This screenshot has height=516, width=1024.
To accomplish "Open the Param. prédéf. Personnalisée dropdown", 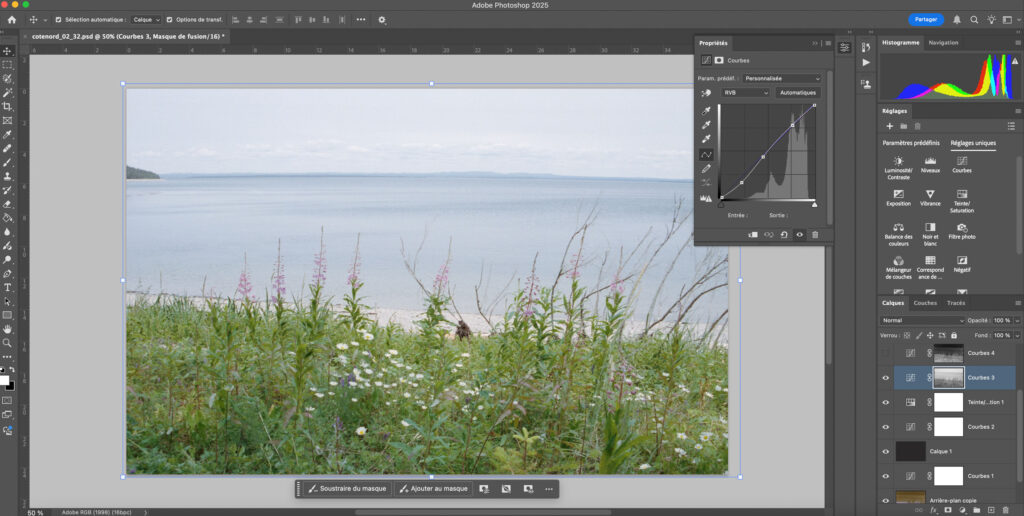I will tap(781, 78).
